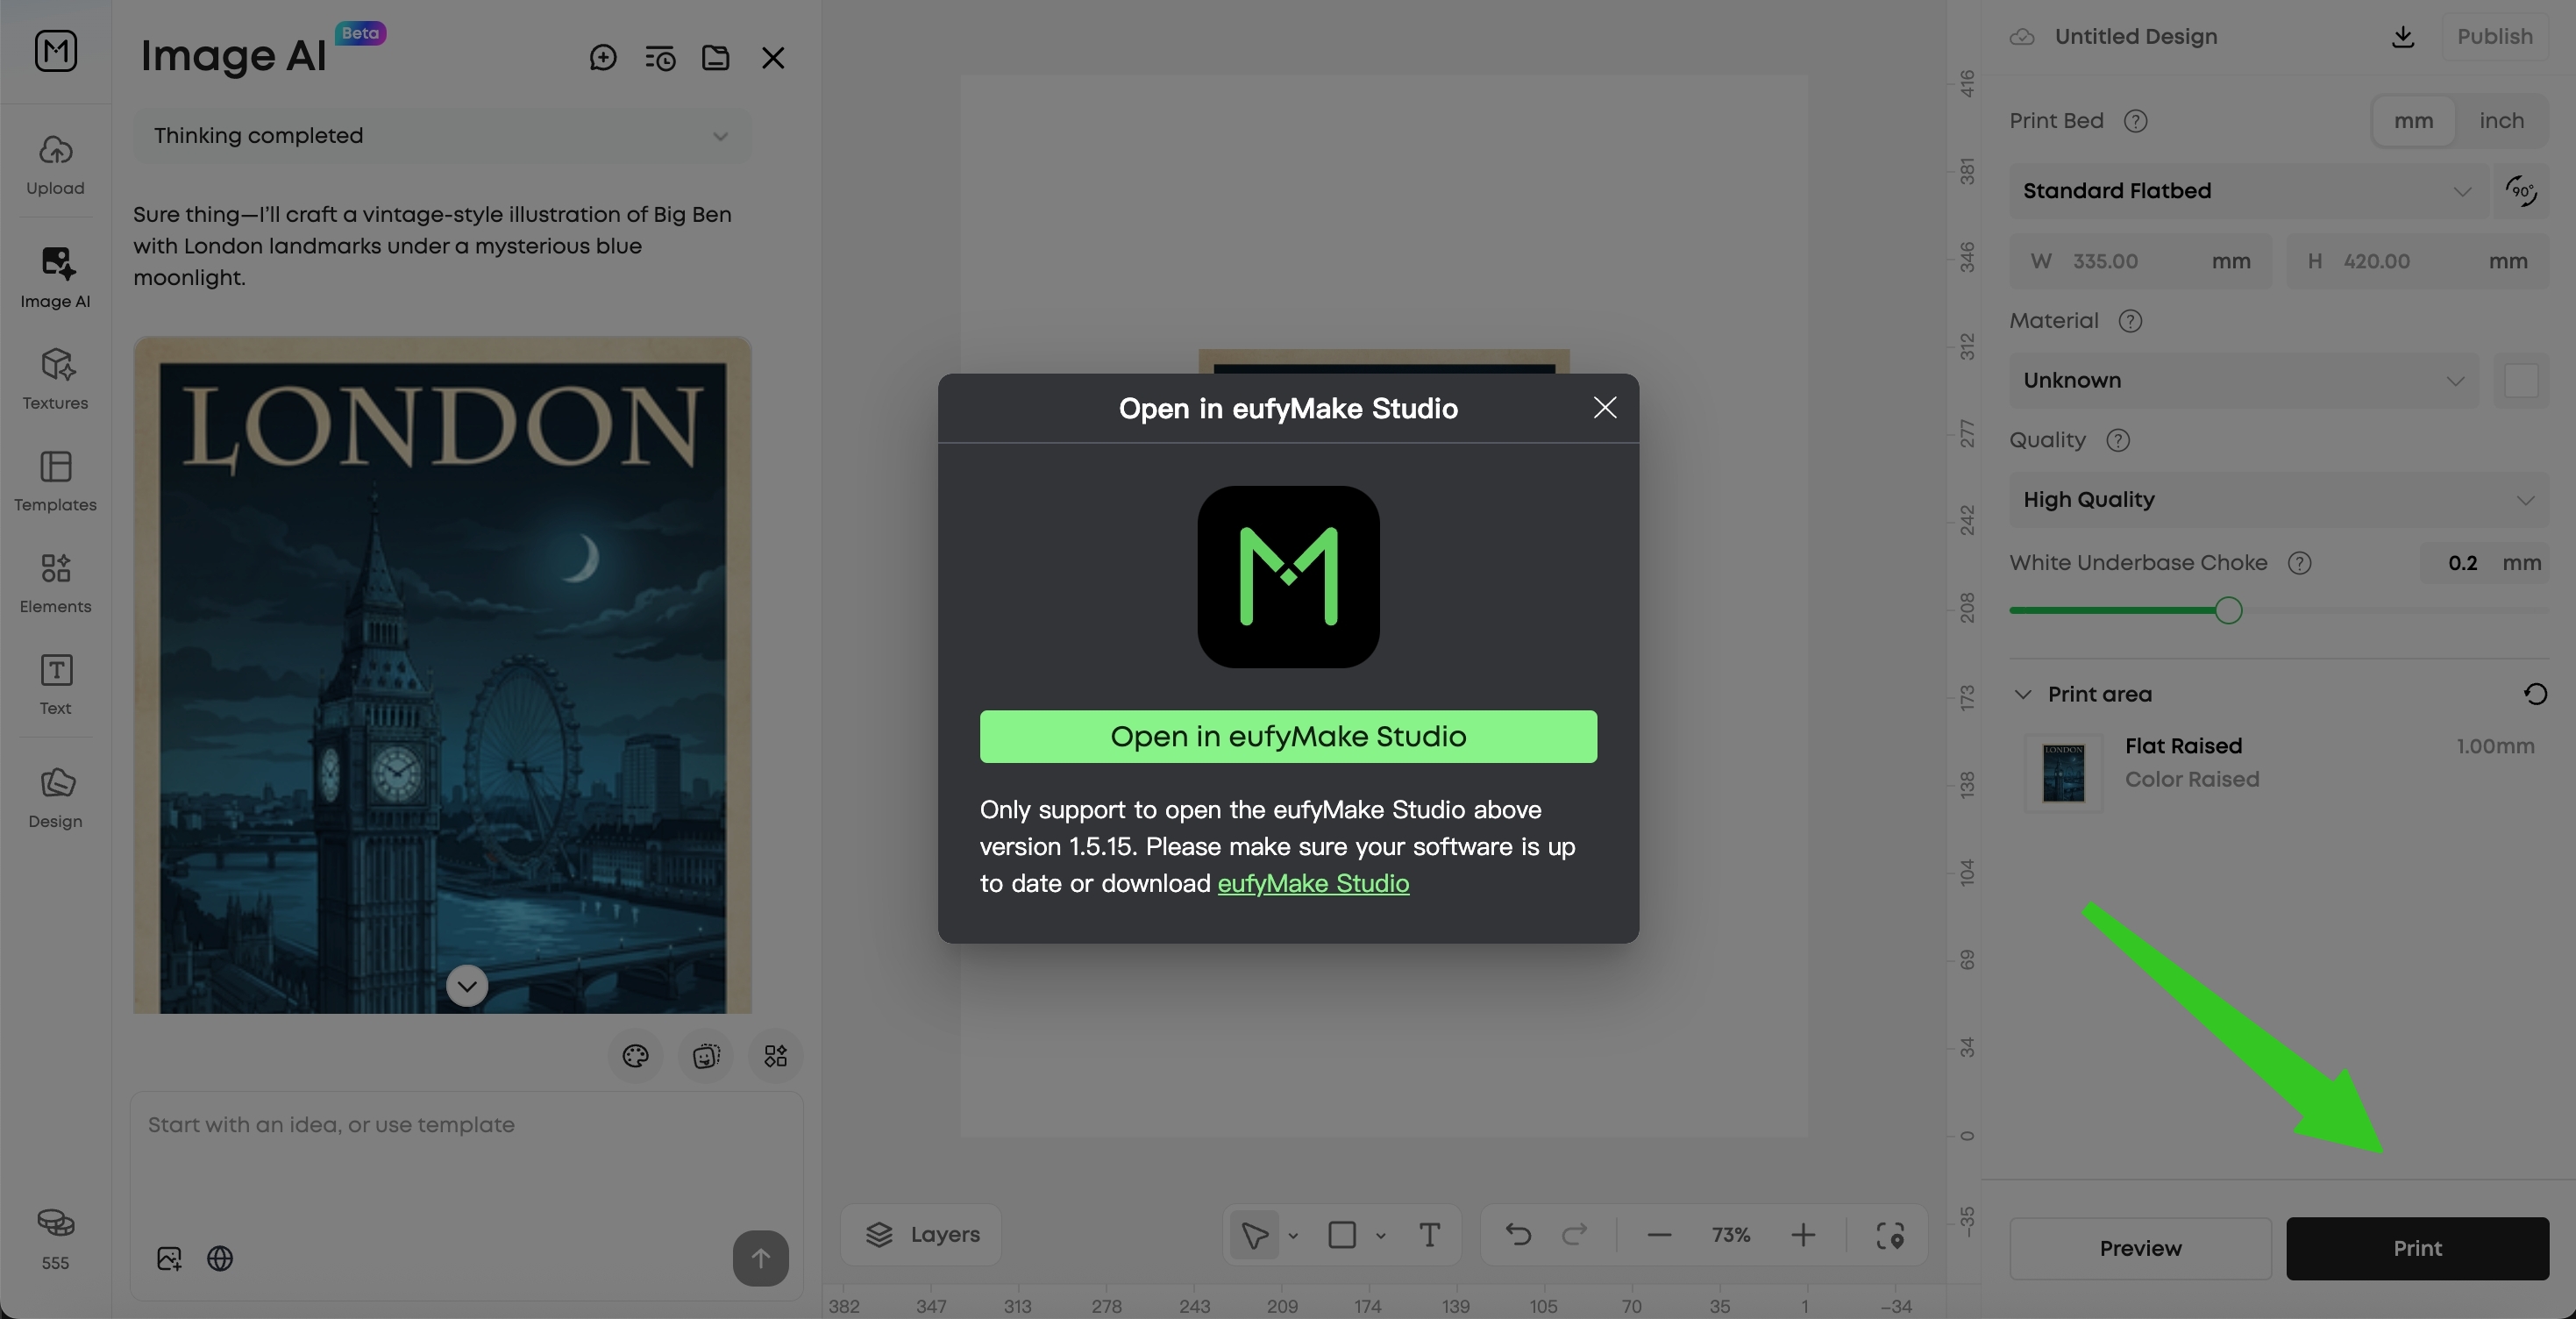Viewport: 2576px width, 1319px height.
Task: Open the Elements panel in sidebar
Action: coord(55,582)
